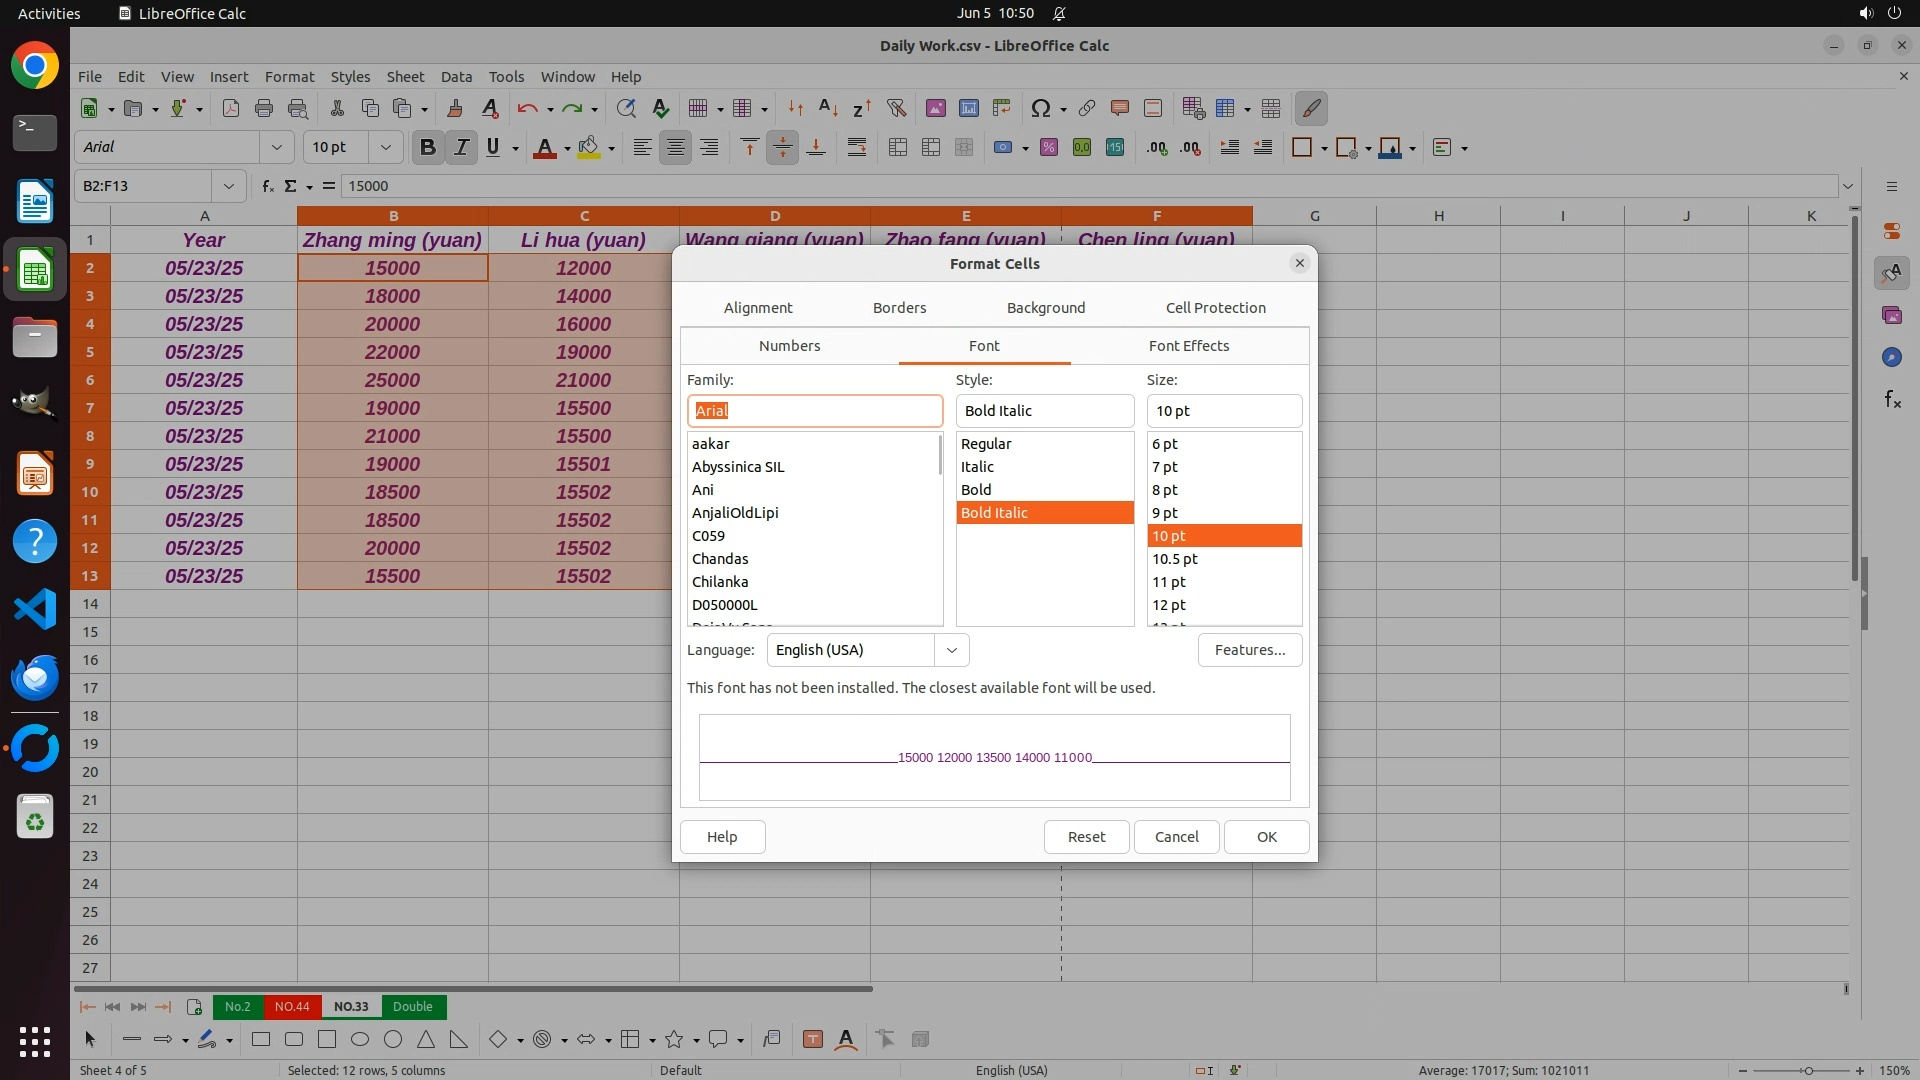This screenshot has width=1920, height=1080.
Task: Toggle the Bold formatting button
Action: pyautogui.click(x=428, y=147)
